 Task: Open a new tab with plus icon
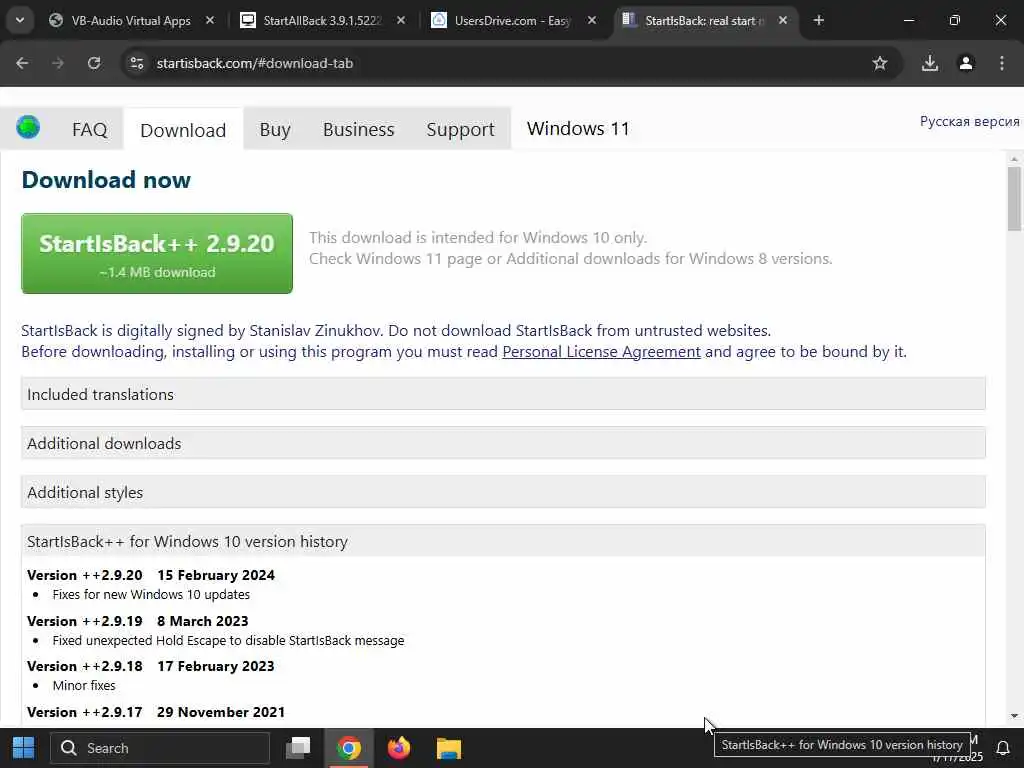click(x=818, y=20)
